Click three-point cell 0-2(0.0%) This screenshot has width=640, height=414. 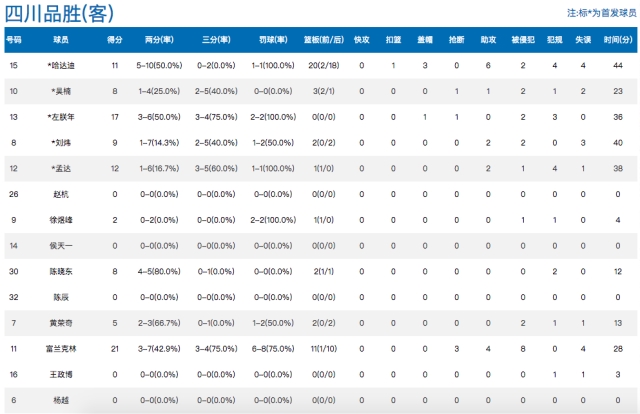(x=216, y=65)
